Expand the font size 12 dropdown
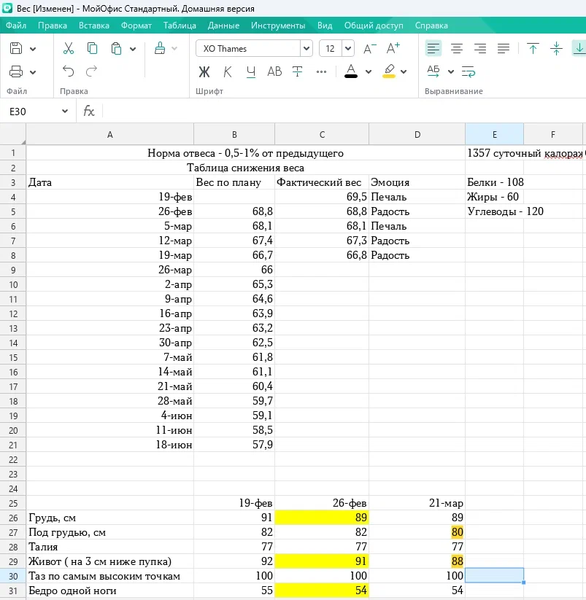This screenshot has width=586, height=600. tap(348, 49)
